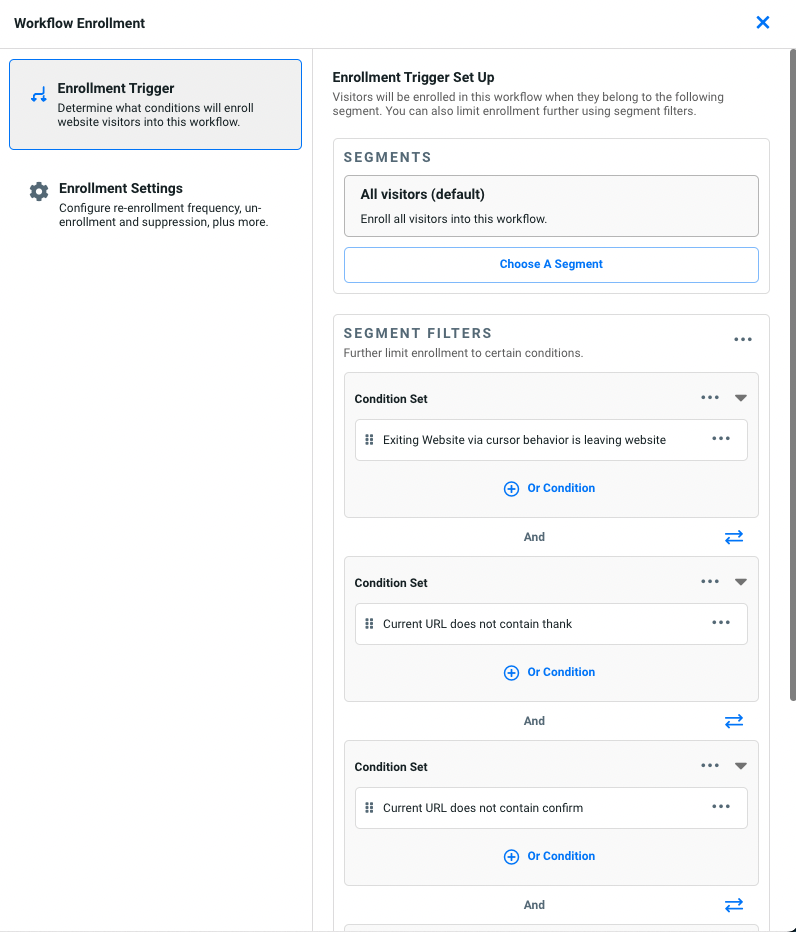Collapse the second Condition Set

click(x=741, y=582)
